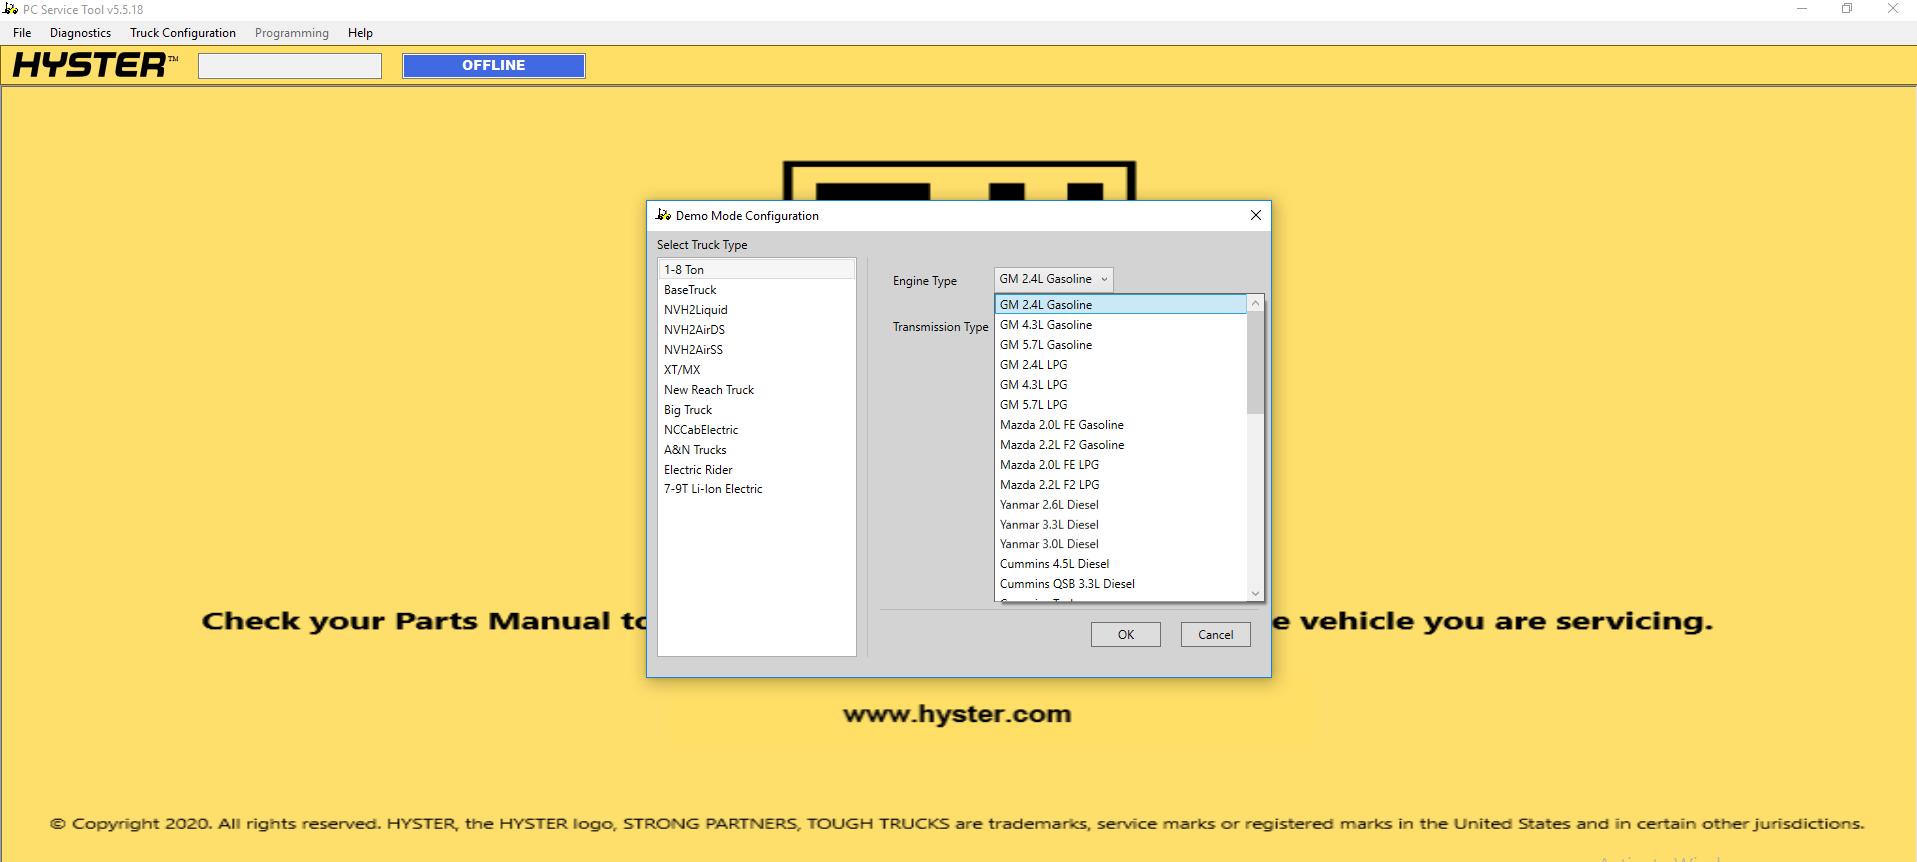1917x862 pixels.
Task: Select 7-9T Li-Ion Electric truck type
Action: tap(756, 489)
